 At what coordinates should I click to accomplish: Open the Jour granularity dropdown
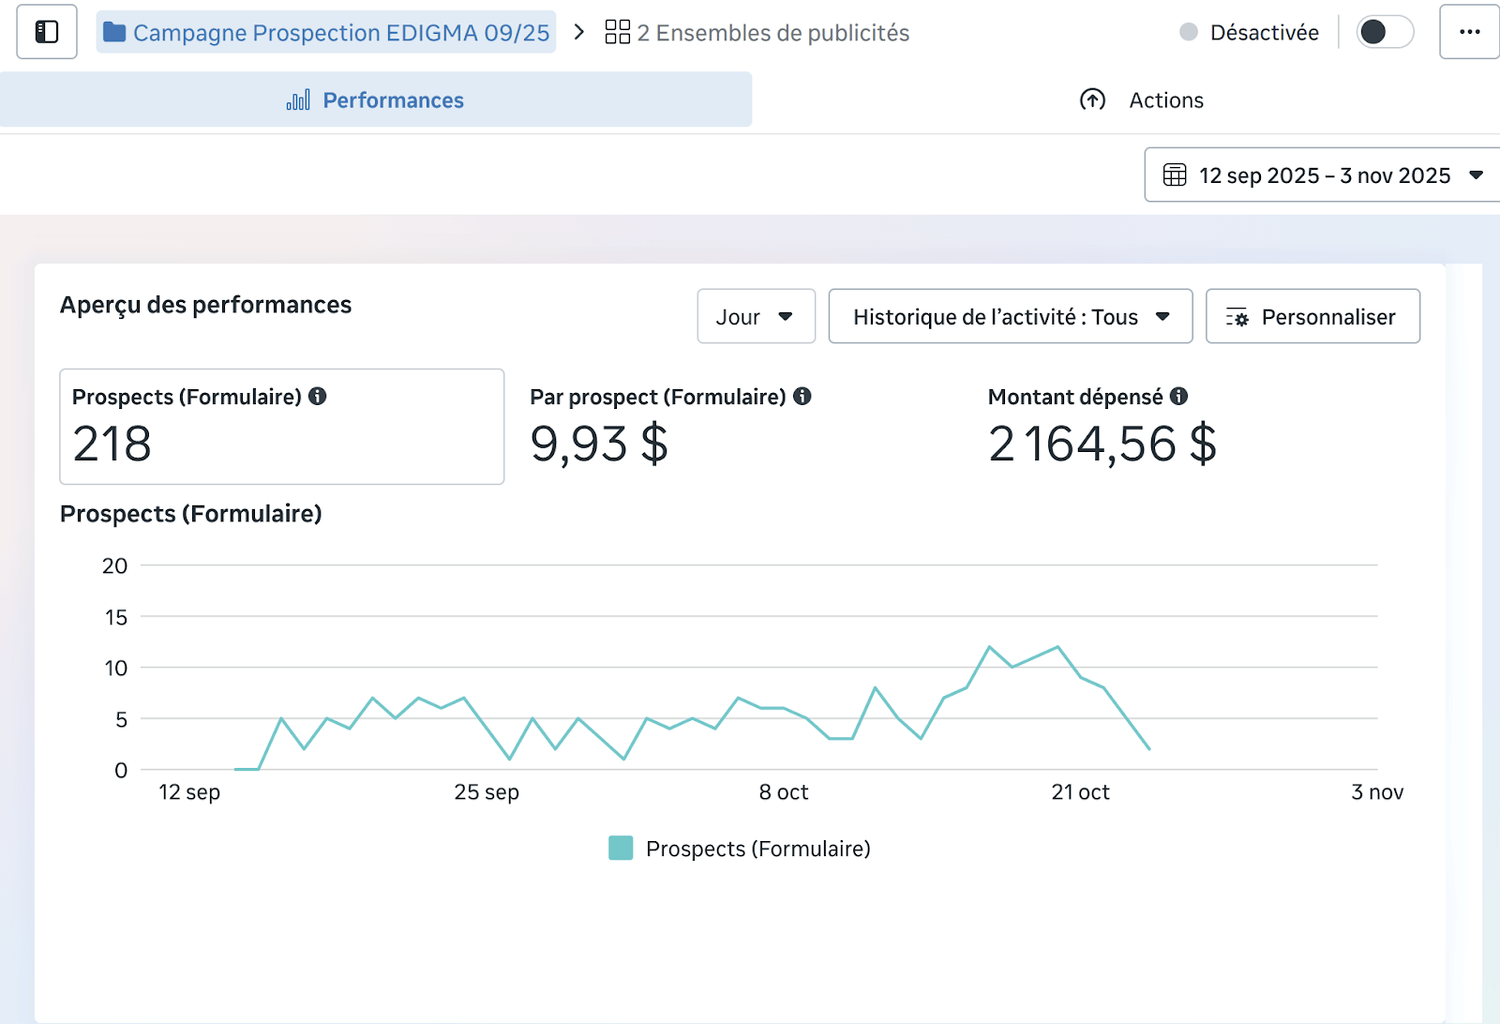(x=755, y=317)
